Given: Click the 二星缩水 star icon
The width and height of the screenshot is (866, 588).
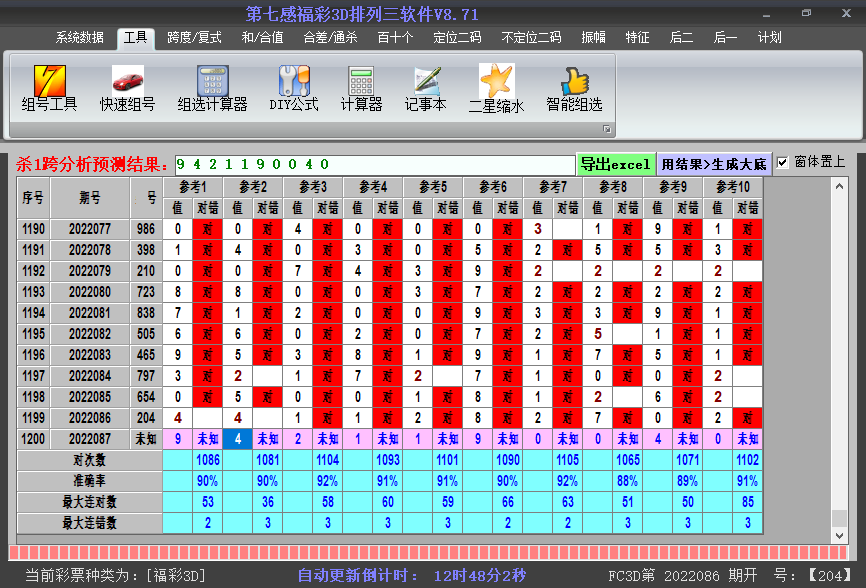Looking at the screenshot, I should click(496, 88).
